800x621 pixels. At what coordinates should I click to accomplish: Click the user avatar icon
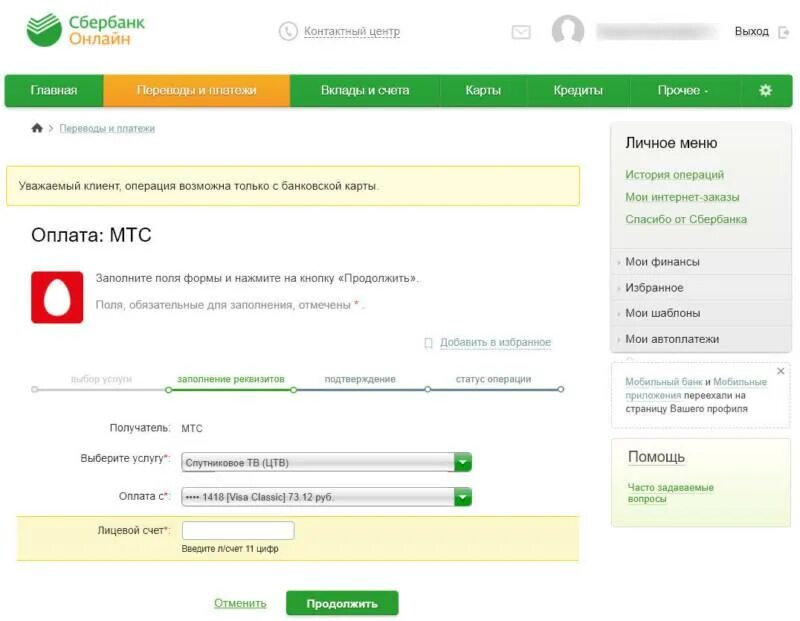(568, 30)
